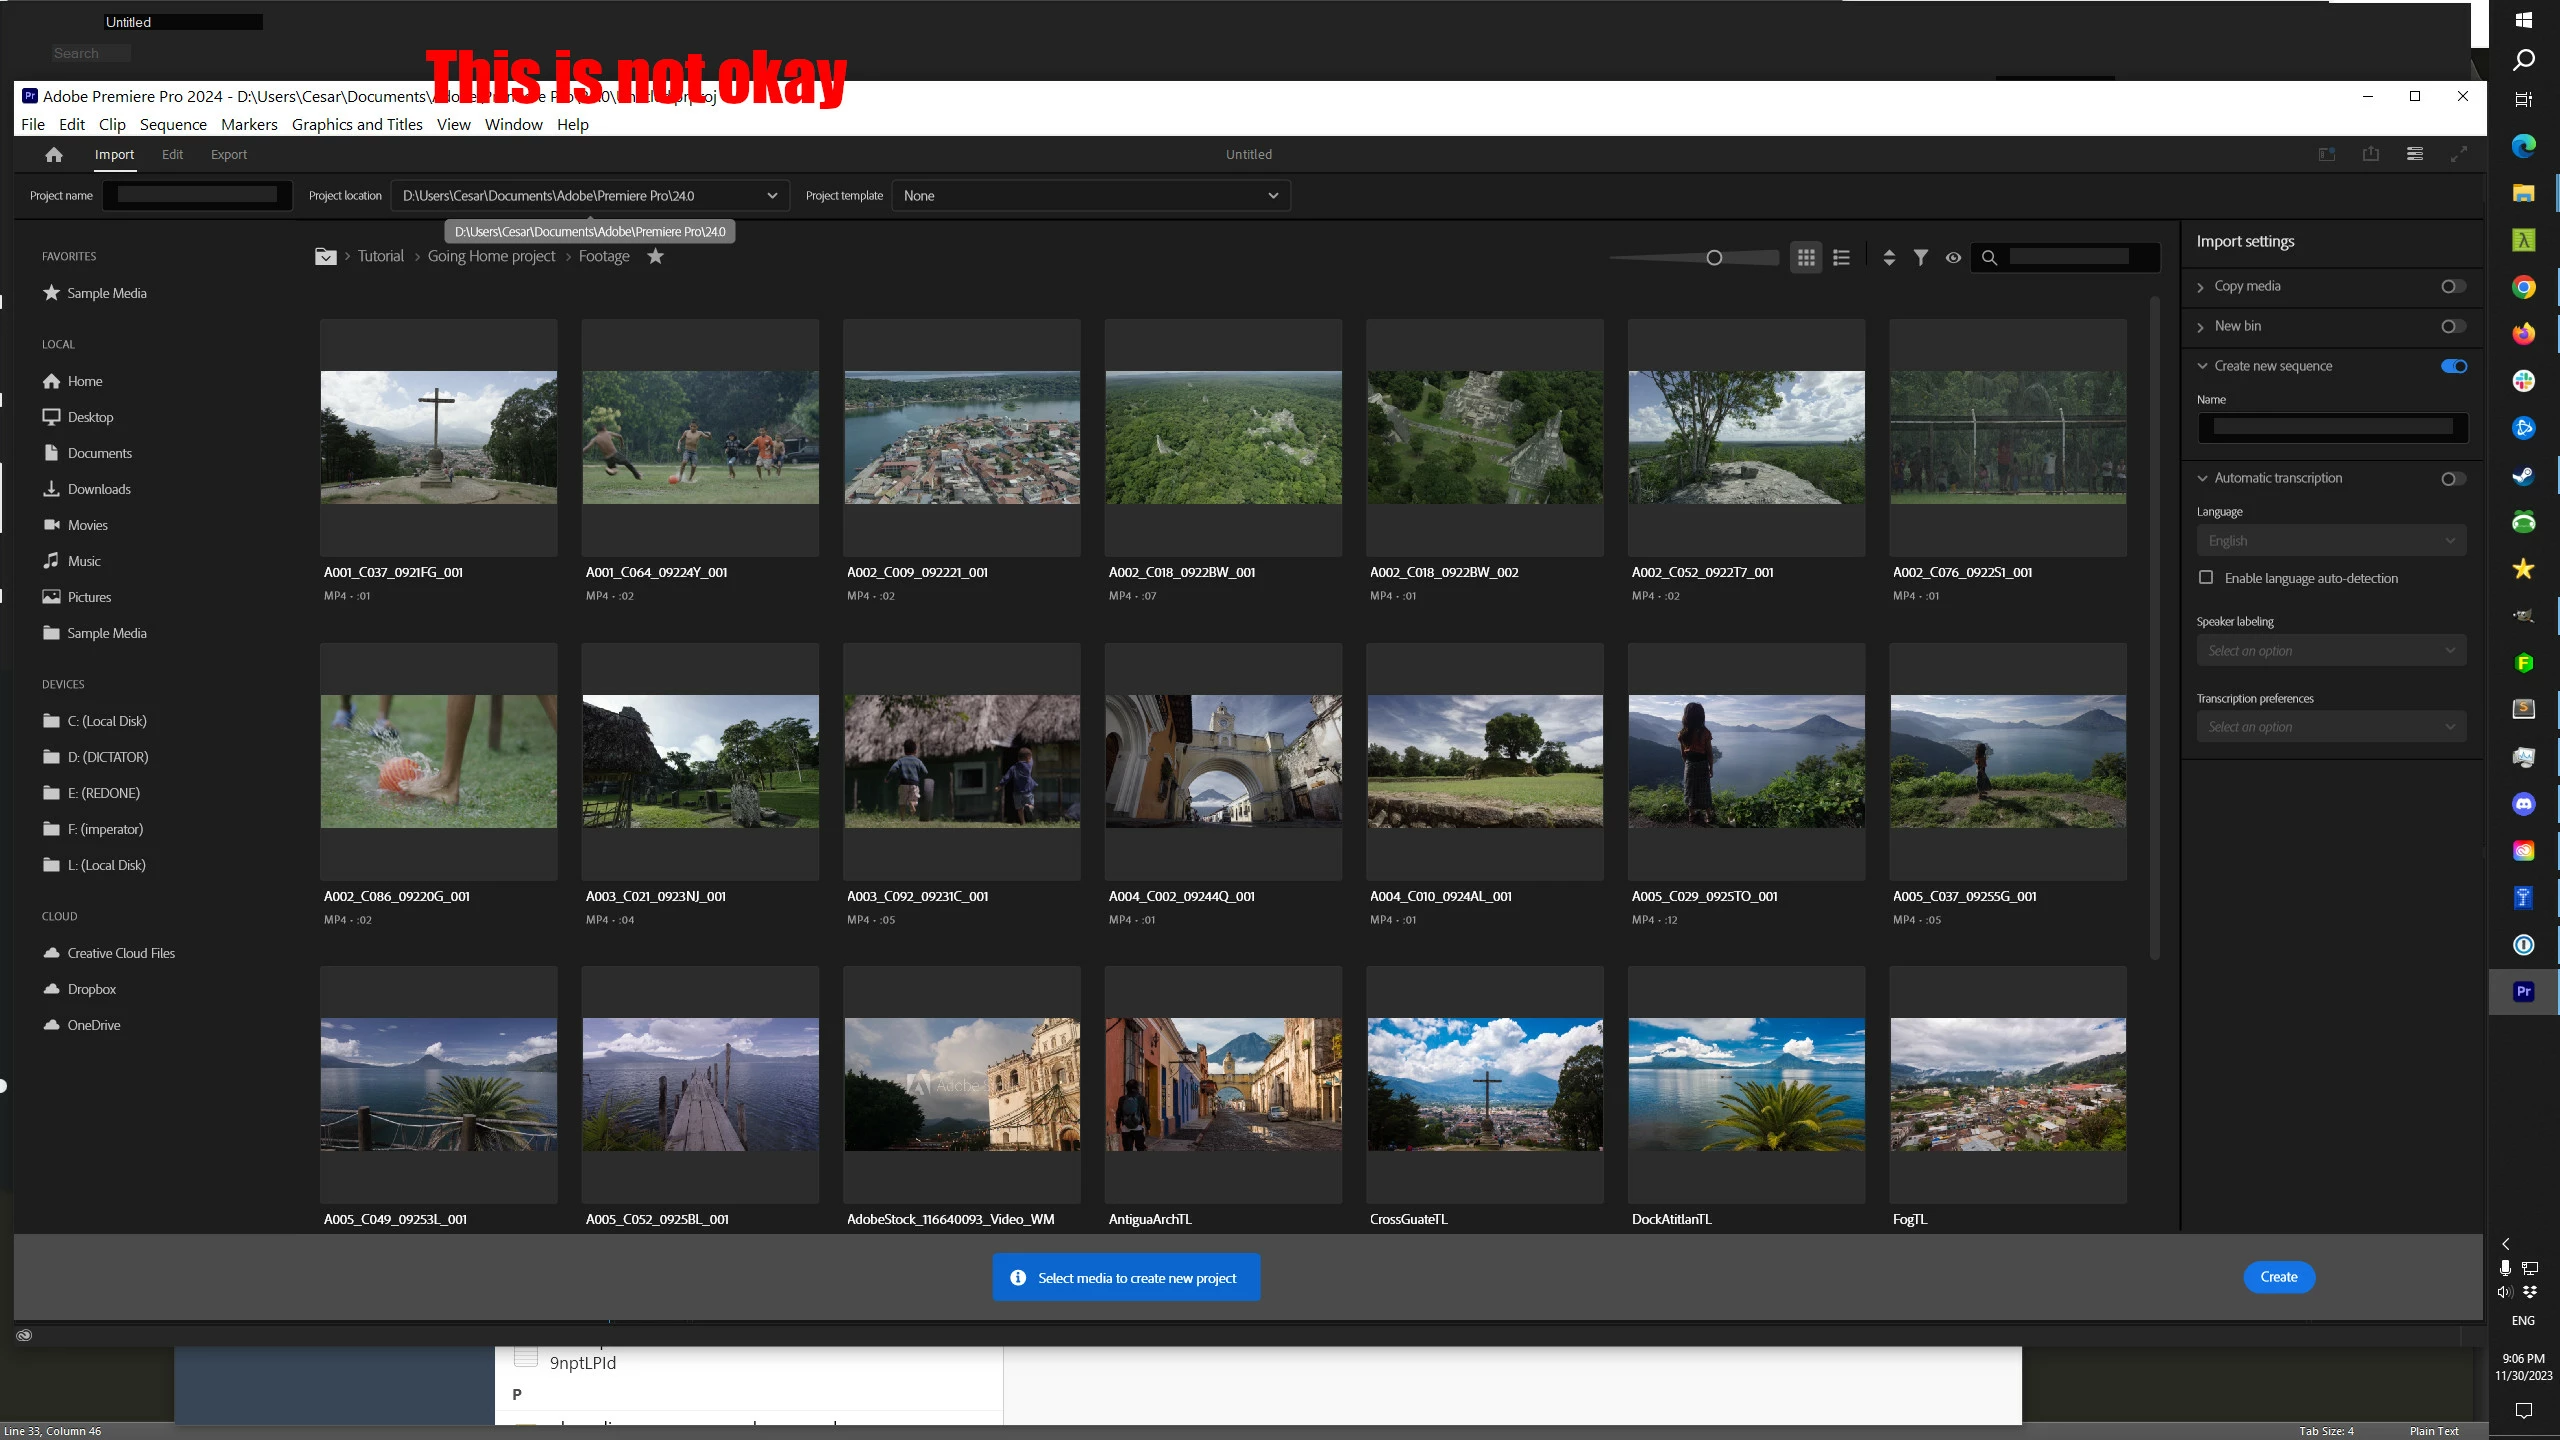
Task: Switch to list view icon
Action: pos(1842,258)
